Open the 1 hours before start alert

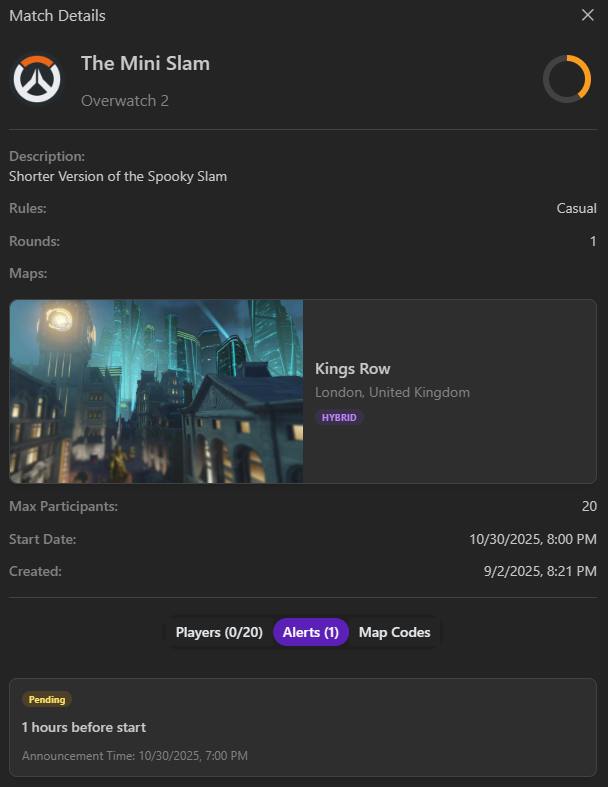coord(84,727)
